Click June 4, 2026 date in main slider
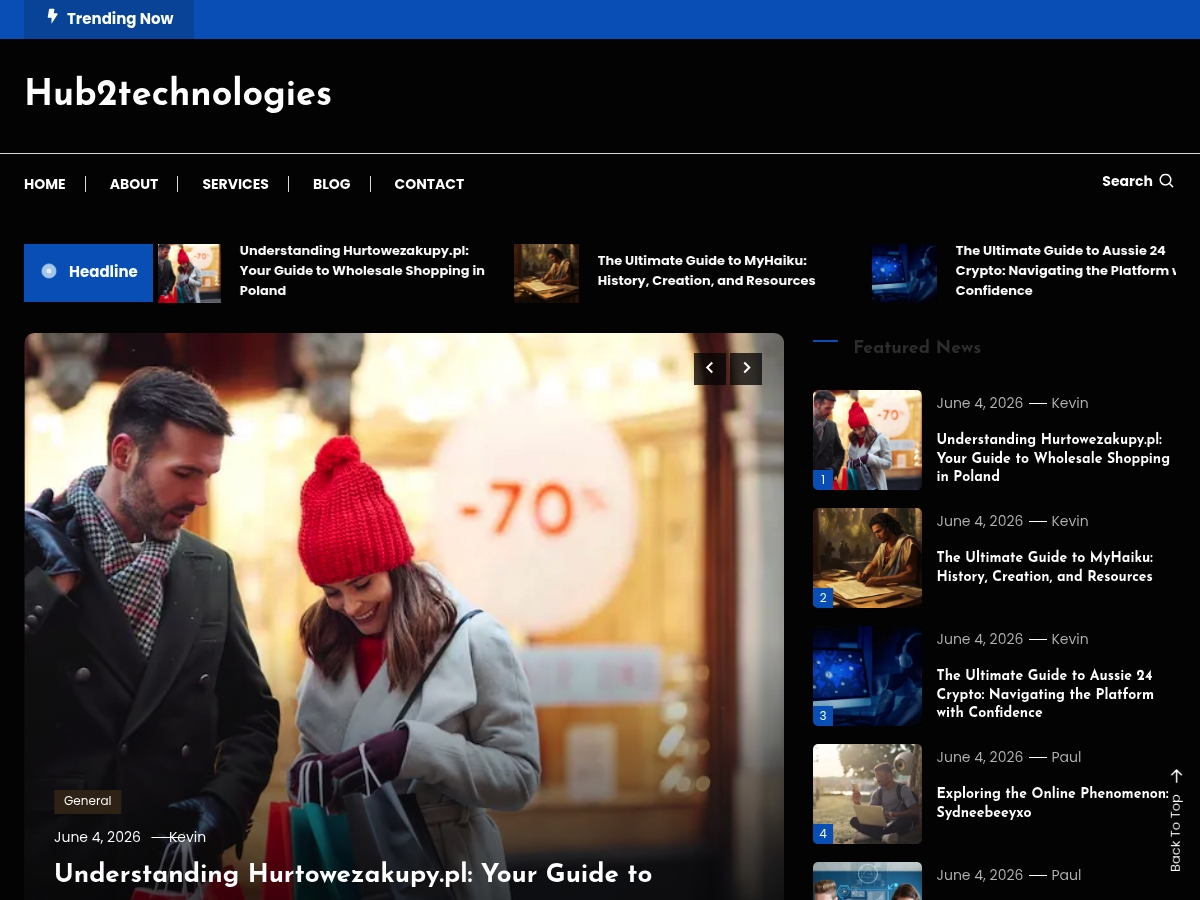Screen dimensions: 1200x900 98,837
